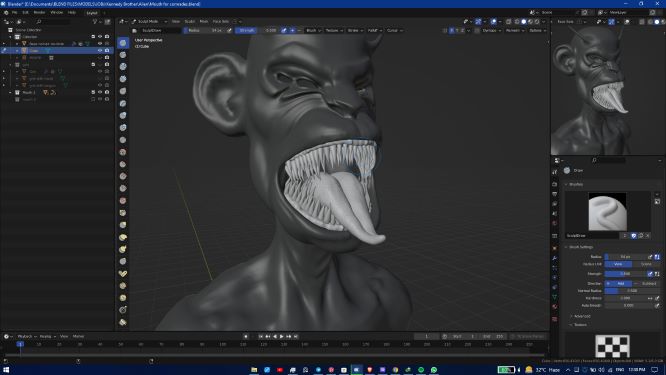
Task: Open WhatsApp from taskbar
Action: [x=434, y=370]
